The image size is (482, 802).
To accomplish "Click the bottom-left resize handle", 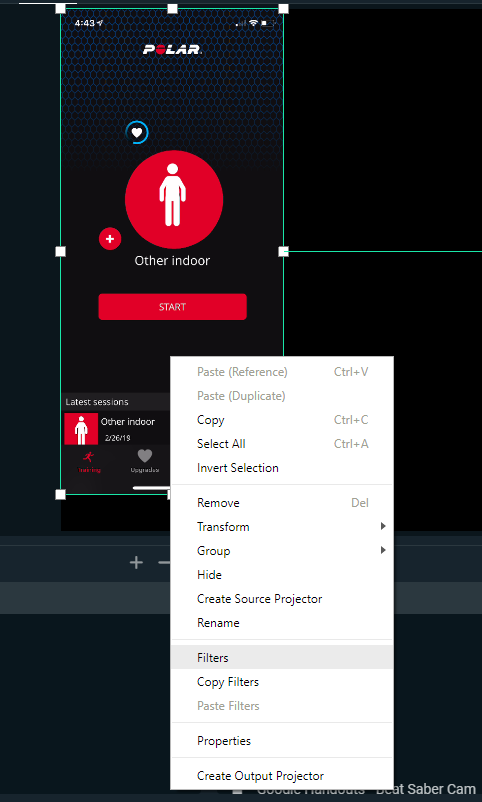I will [60, 494].
